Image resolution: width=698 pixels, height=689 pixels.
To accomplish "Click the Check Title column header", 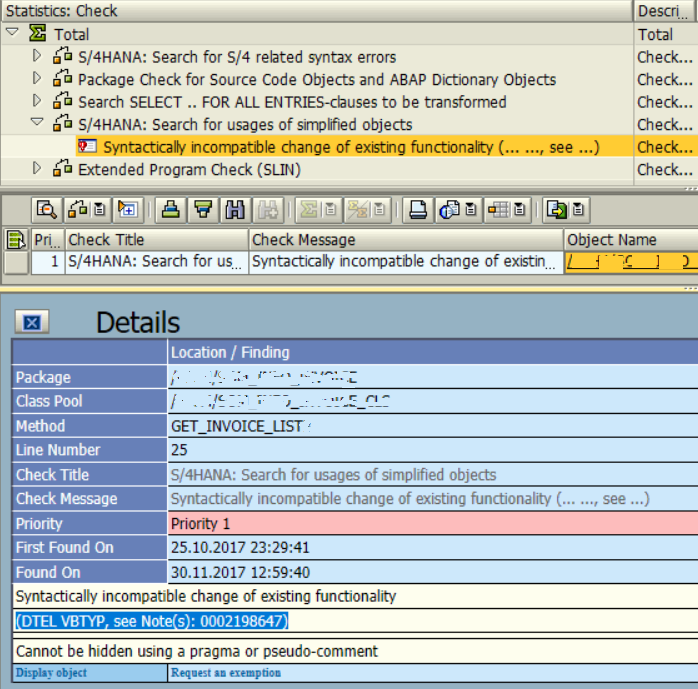I will click(x=157, y=240).
